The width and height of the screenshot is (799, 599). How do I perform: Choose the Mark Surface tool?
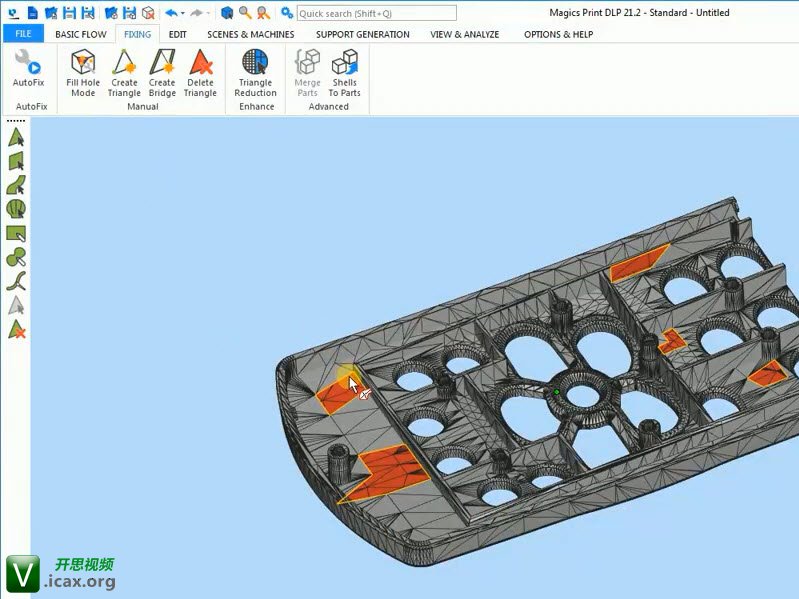(x=16, y=186)
